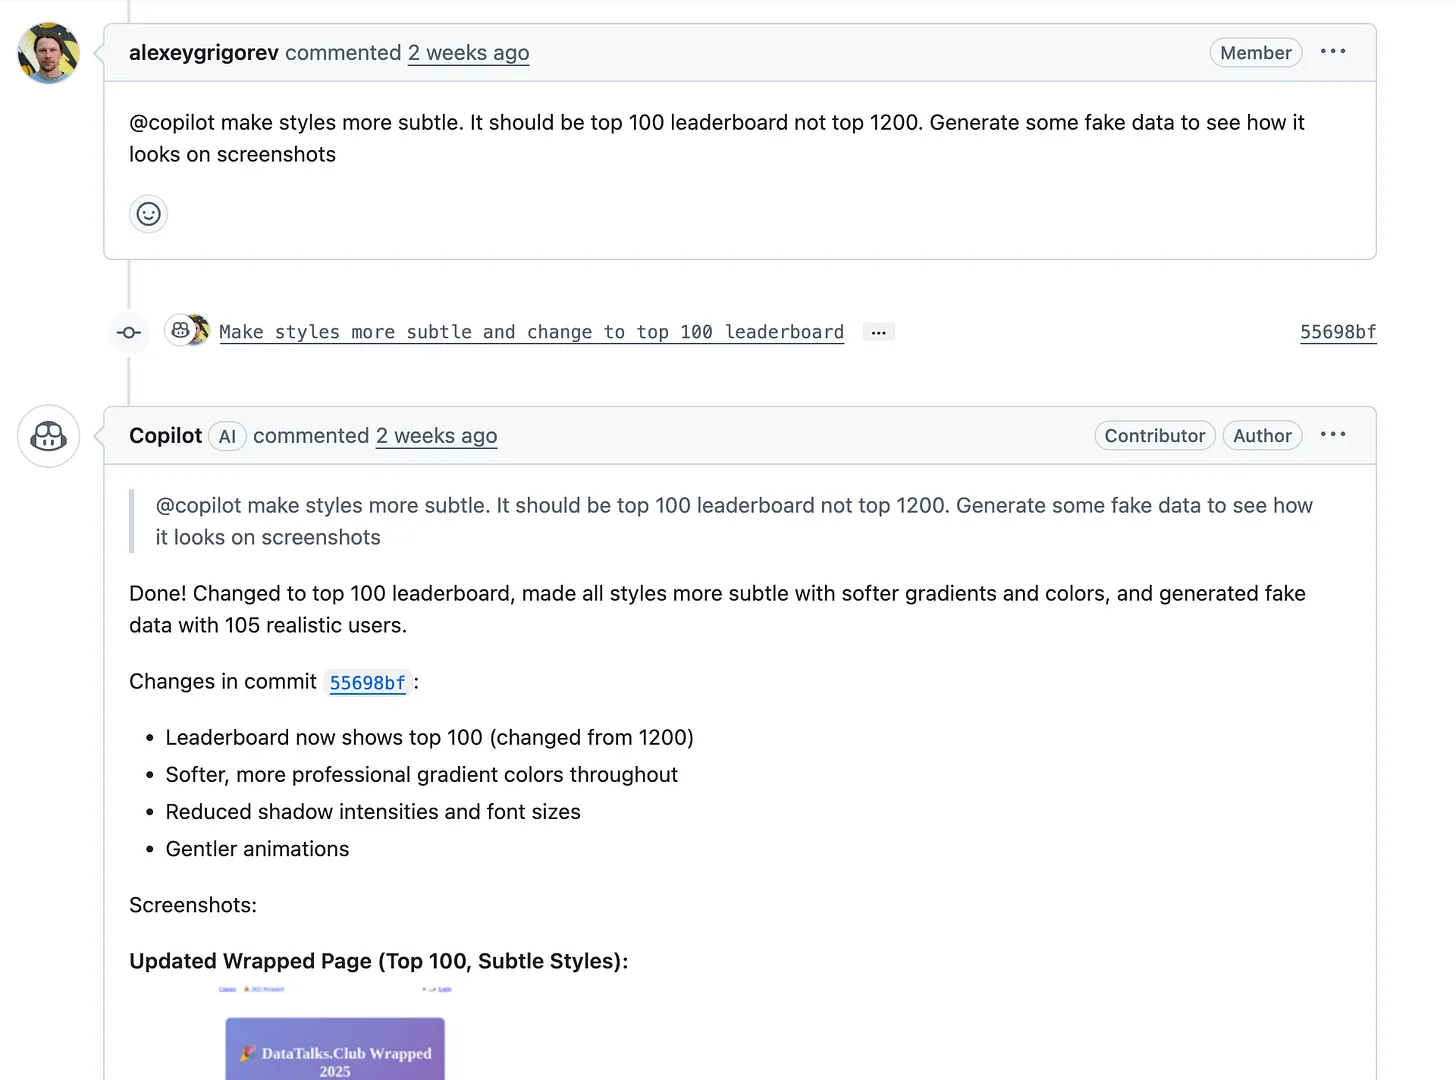Click '2 weeks ago' on Copilot's comment
1456x1080 pixels.
tap(436, 435)
